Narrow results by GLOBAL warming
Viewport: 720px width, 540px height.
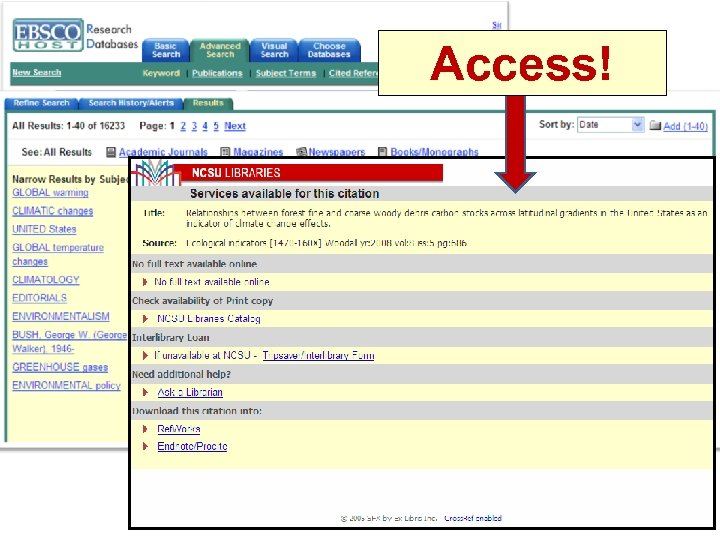[51, 192]
